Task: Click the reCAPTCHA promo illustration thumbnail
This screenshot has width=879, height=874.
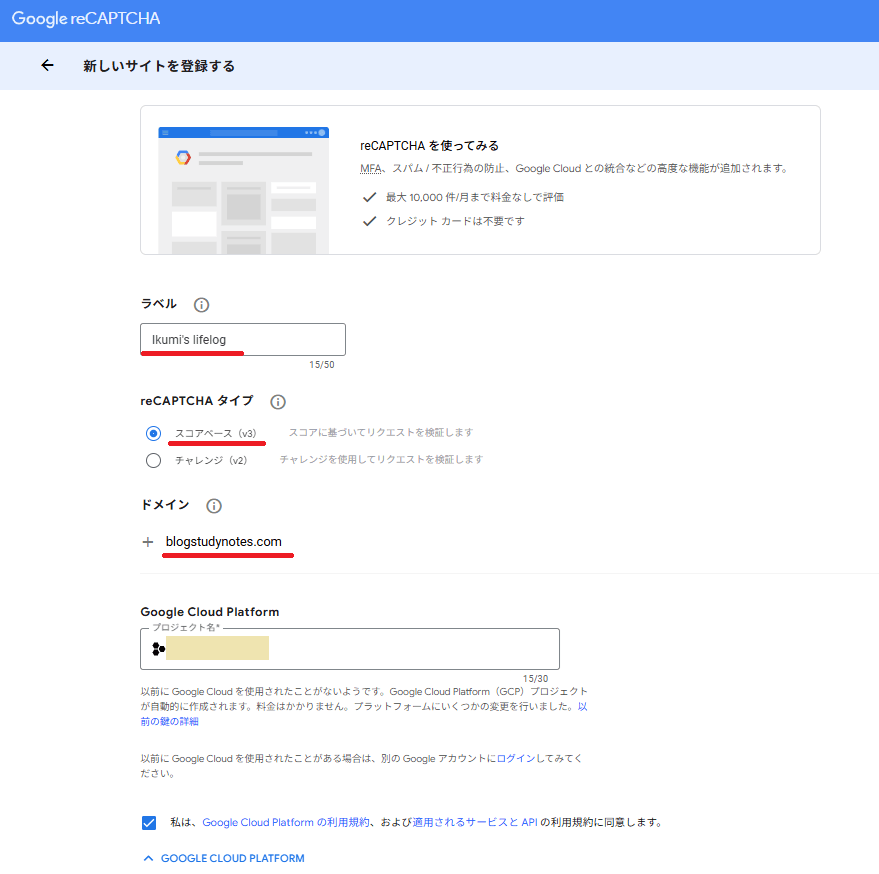Action: [x=243, y=191]
